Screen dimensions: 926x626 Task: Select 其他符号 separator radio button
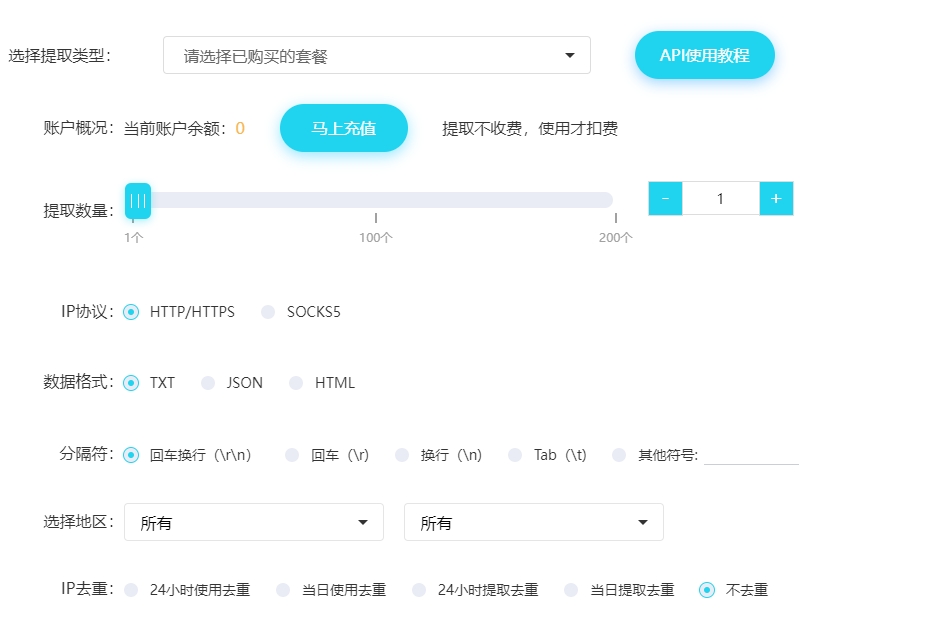[x=619, y=455]
